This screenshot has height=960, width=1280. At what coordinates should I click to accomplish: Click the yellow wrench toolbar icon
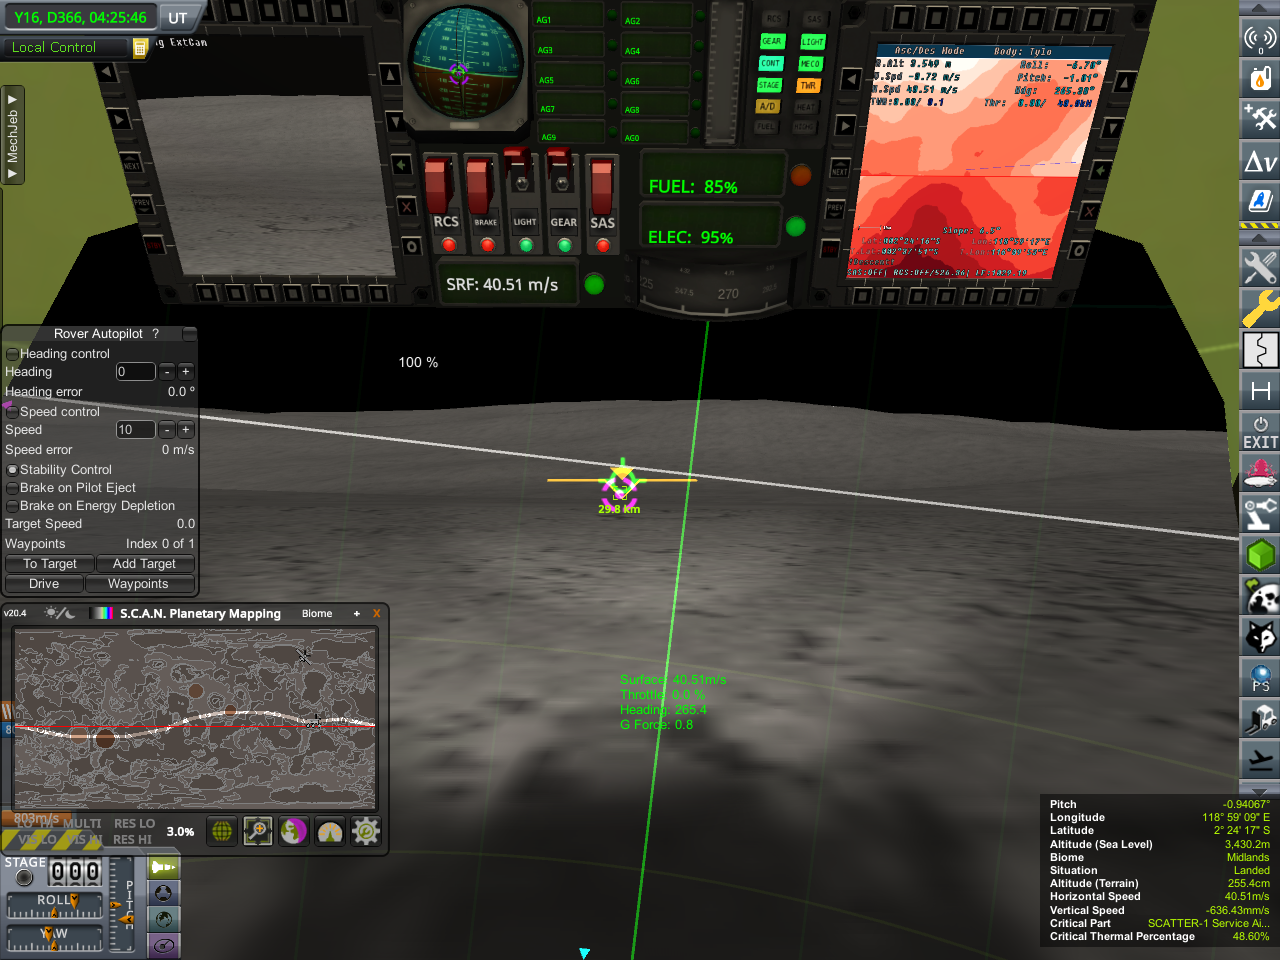pyautogui.click(x=1260, y=308)
